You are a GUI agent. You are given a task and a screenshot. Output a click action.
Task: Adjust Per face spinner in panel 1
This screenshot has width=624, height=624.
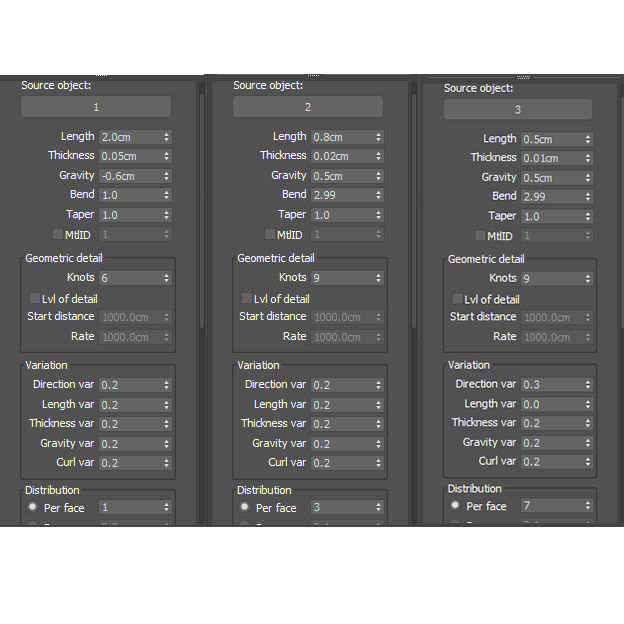[166, 507]
